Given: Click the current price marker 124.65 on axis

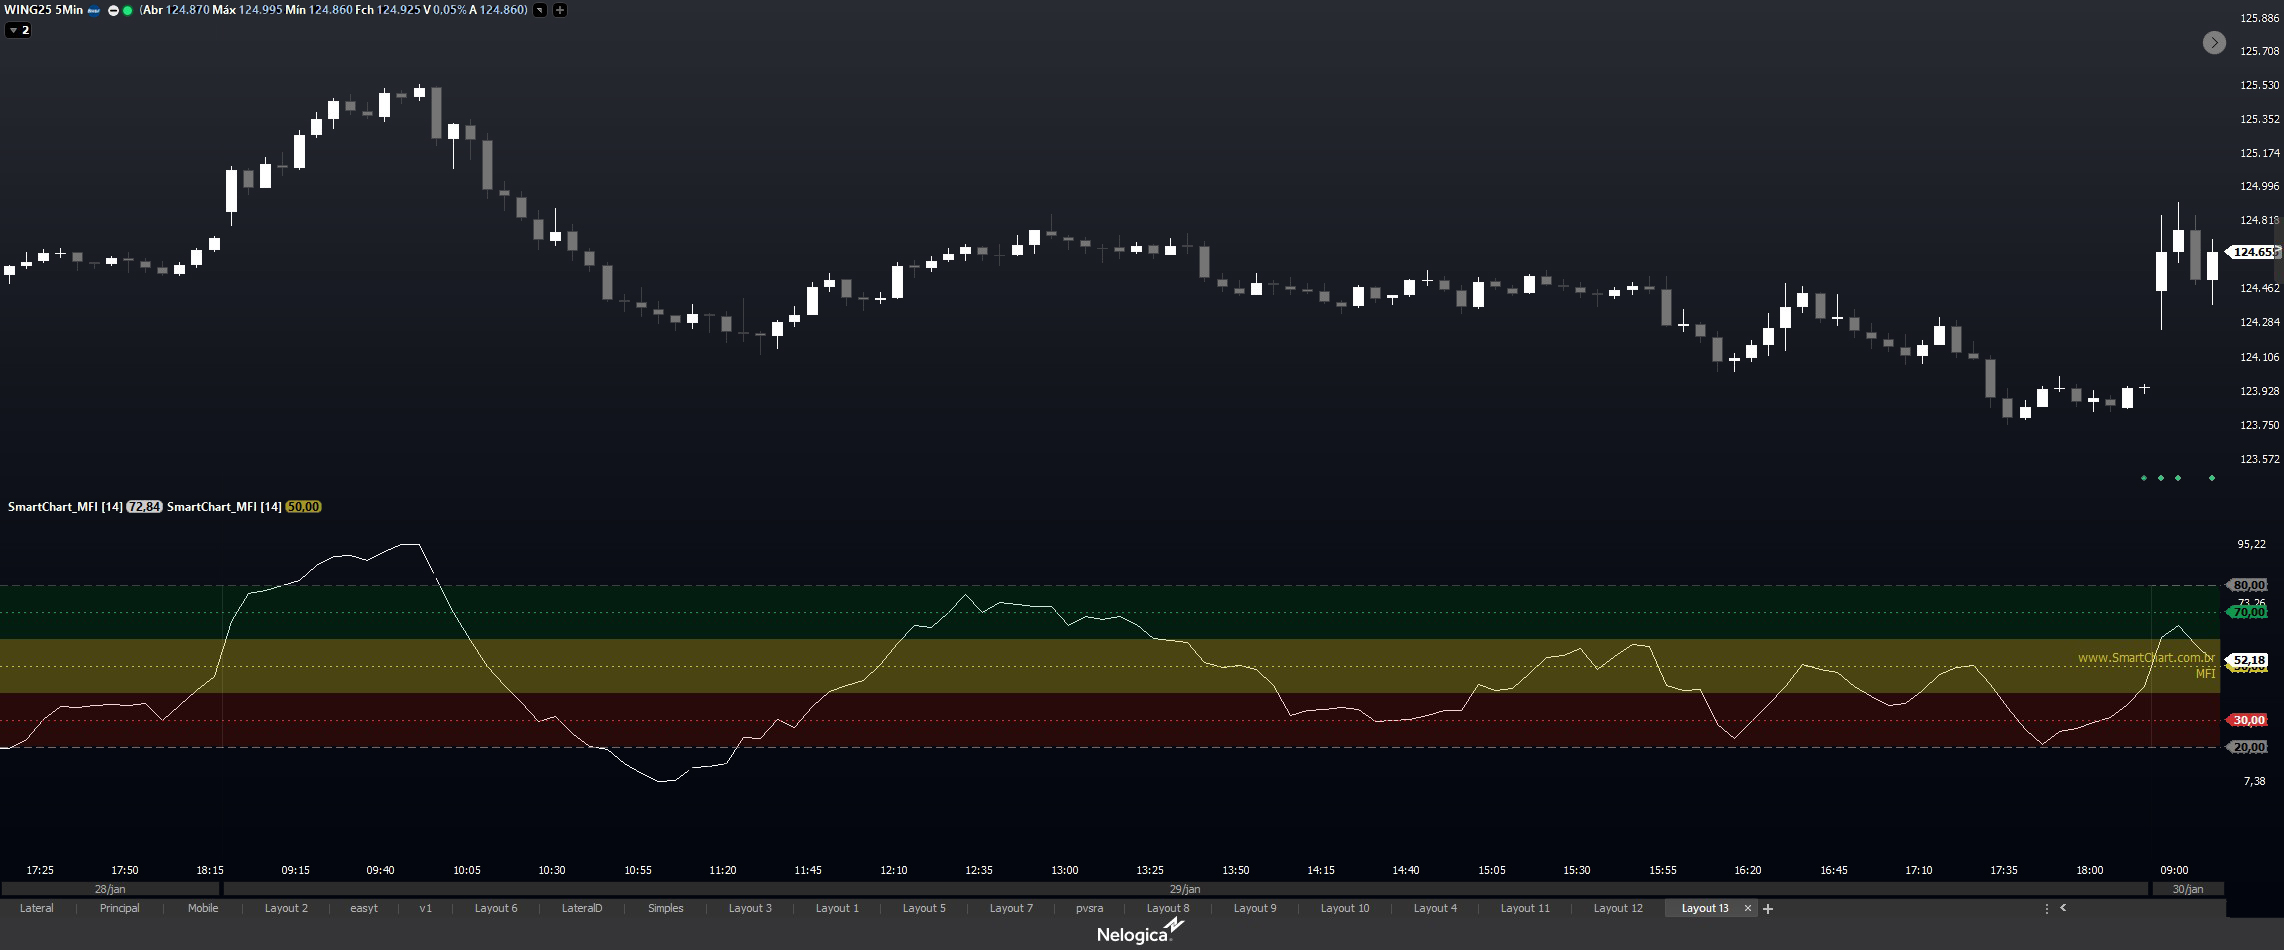Looking at the screenshot, I should click(2253, 252).
